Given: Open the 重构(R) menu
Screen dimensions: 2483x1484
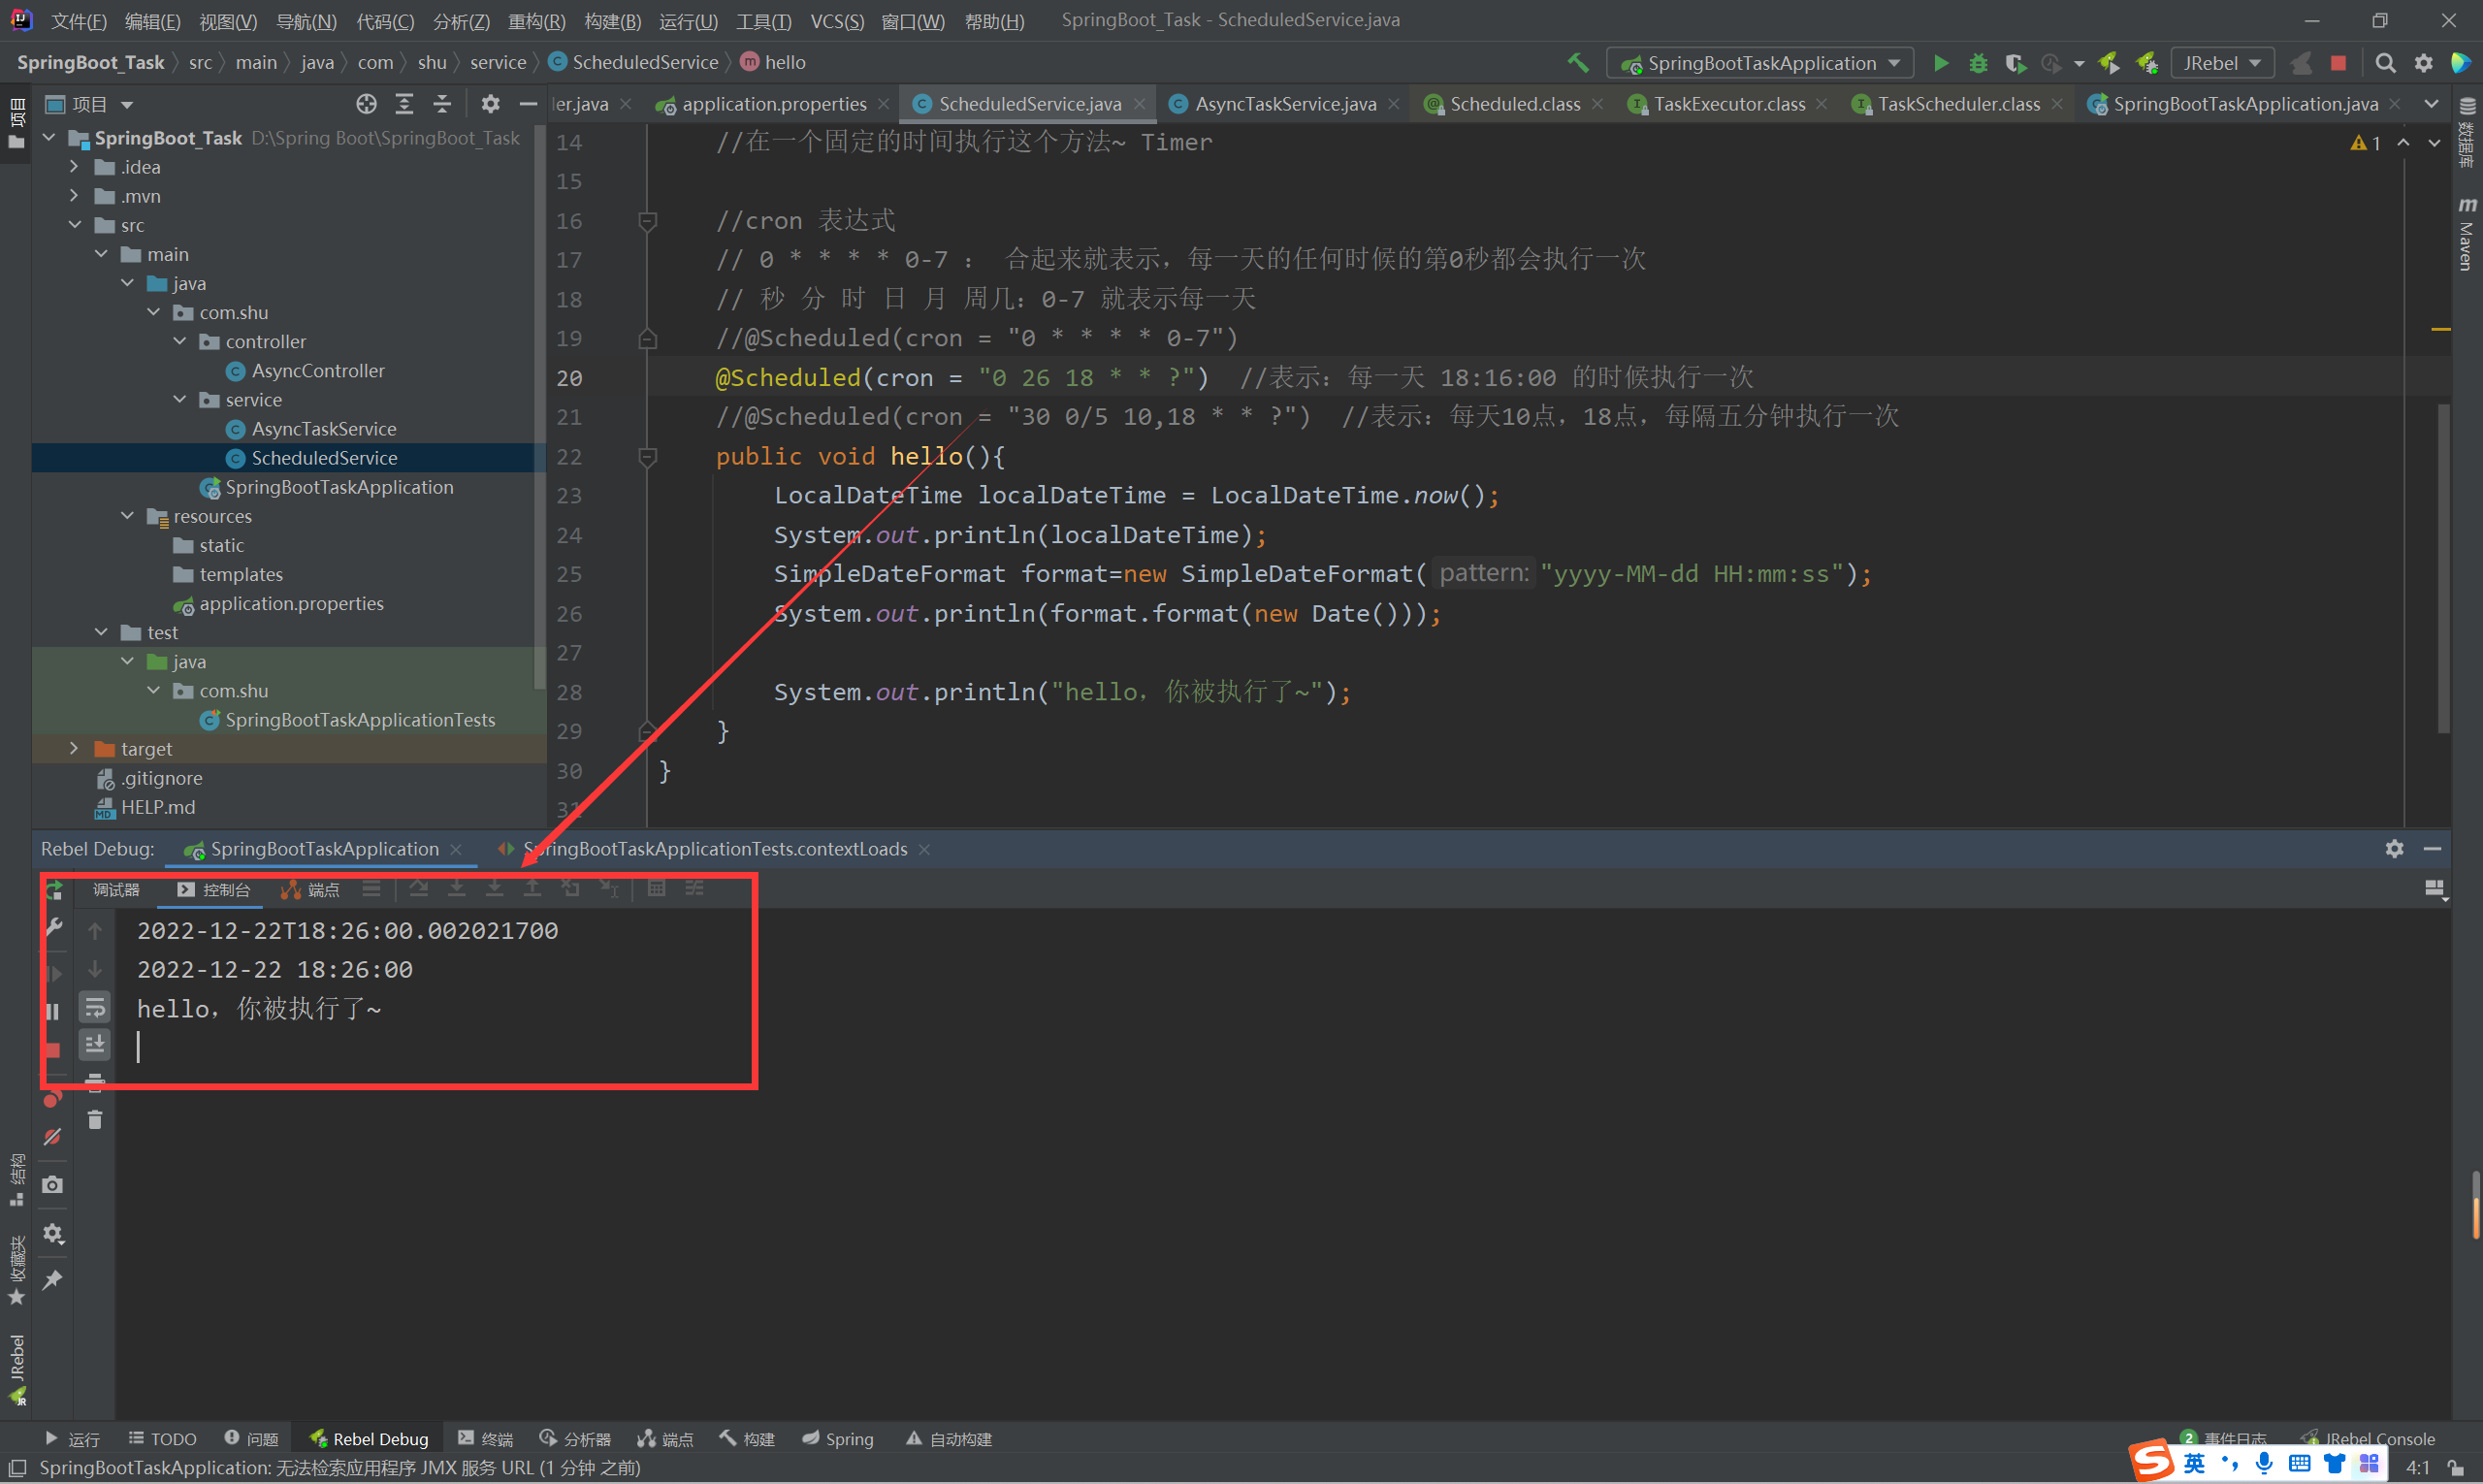Looking at the screenshot, I should [x=536, y=21].
